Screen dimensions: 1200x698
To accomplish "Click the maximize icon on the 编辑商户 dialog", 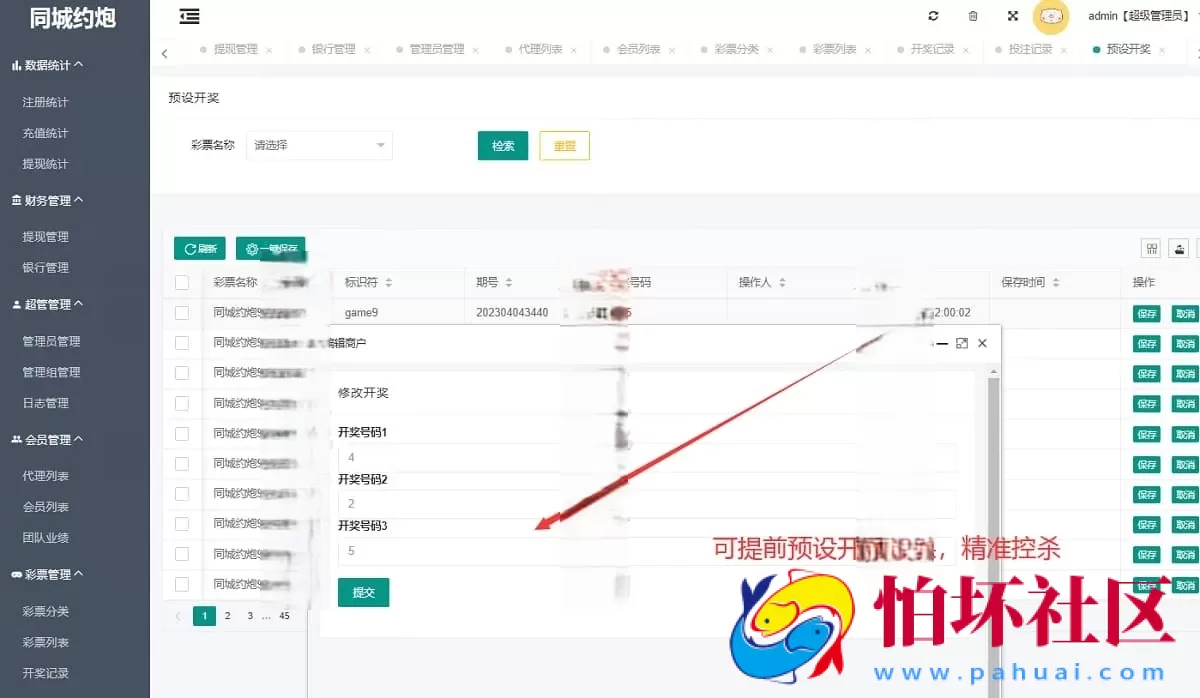I will (x=962, y=342).
